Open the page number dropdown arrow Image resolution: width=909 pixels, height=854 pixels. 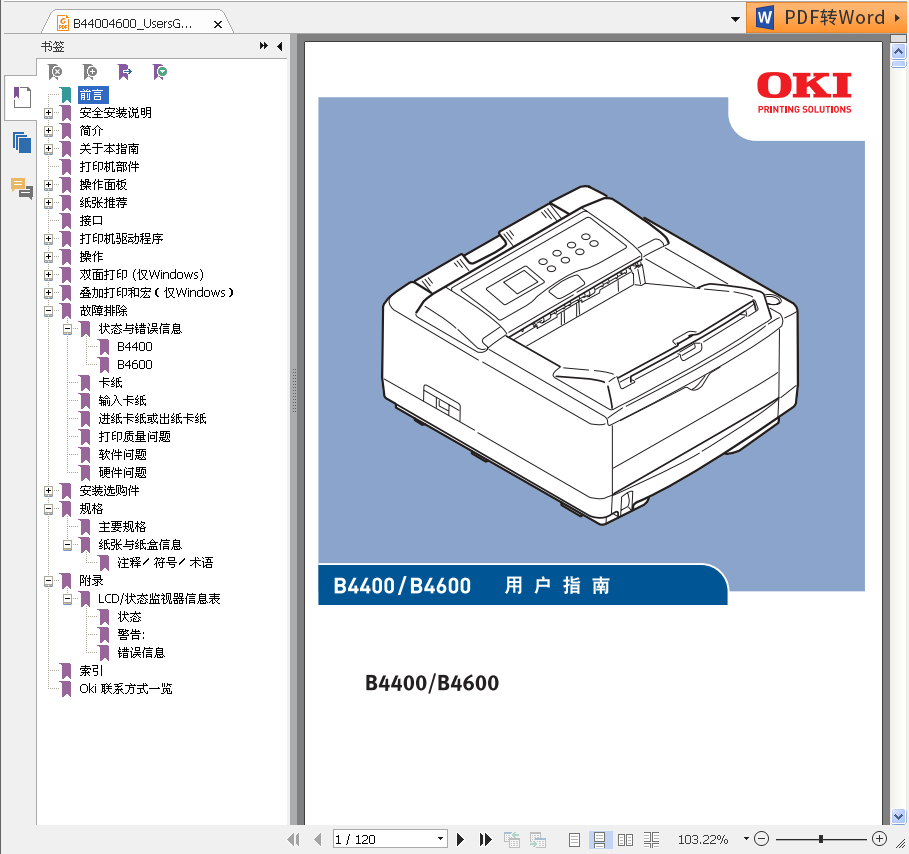click(441, 838)
